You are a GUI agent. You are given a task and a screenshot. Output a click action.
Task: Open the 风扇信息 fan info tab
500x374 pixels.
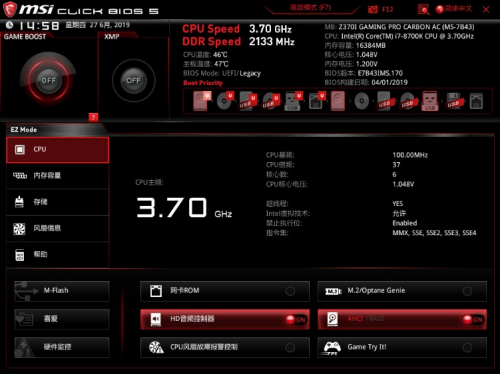pyautogui.click(x=58, y=228)
